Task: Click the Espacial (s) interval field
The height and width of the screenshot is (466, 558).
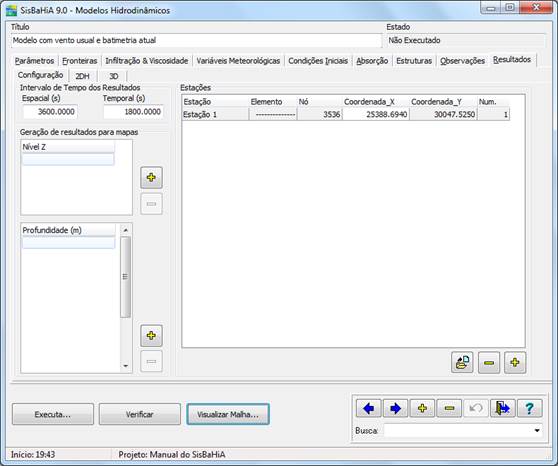Action: coord(50,112)
